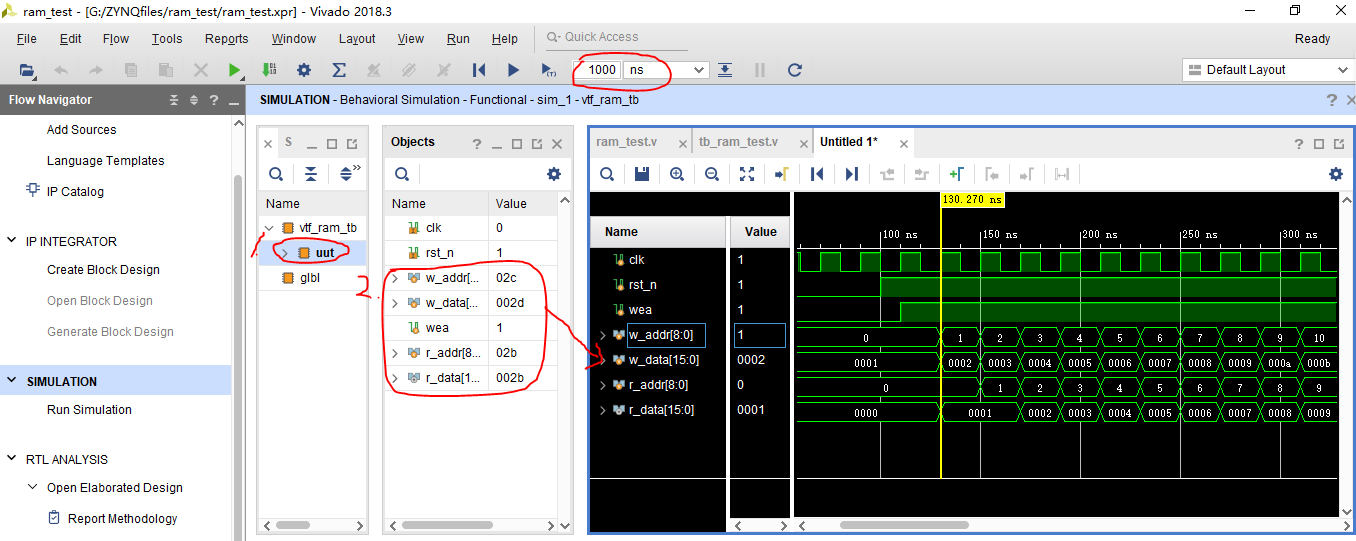
Task: Click Create Block Design link
Action: point(103,270)
